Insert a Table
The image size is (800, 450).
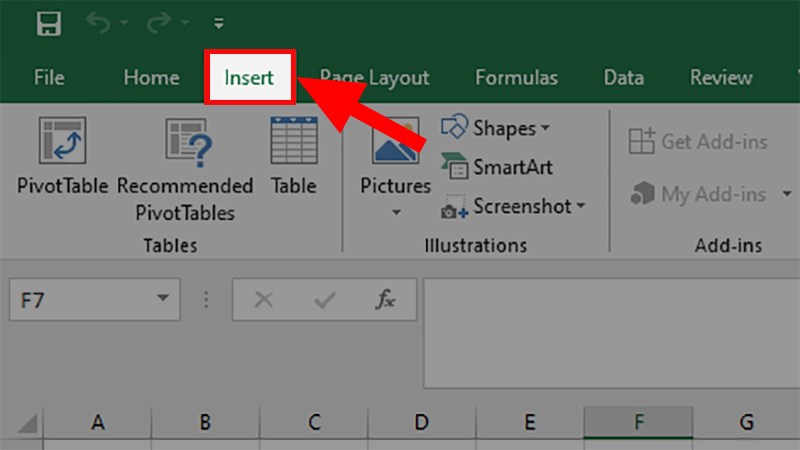pos(294,157)
